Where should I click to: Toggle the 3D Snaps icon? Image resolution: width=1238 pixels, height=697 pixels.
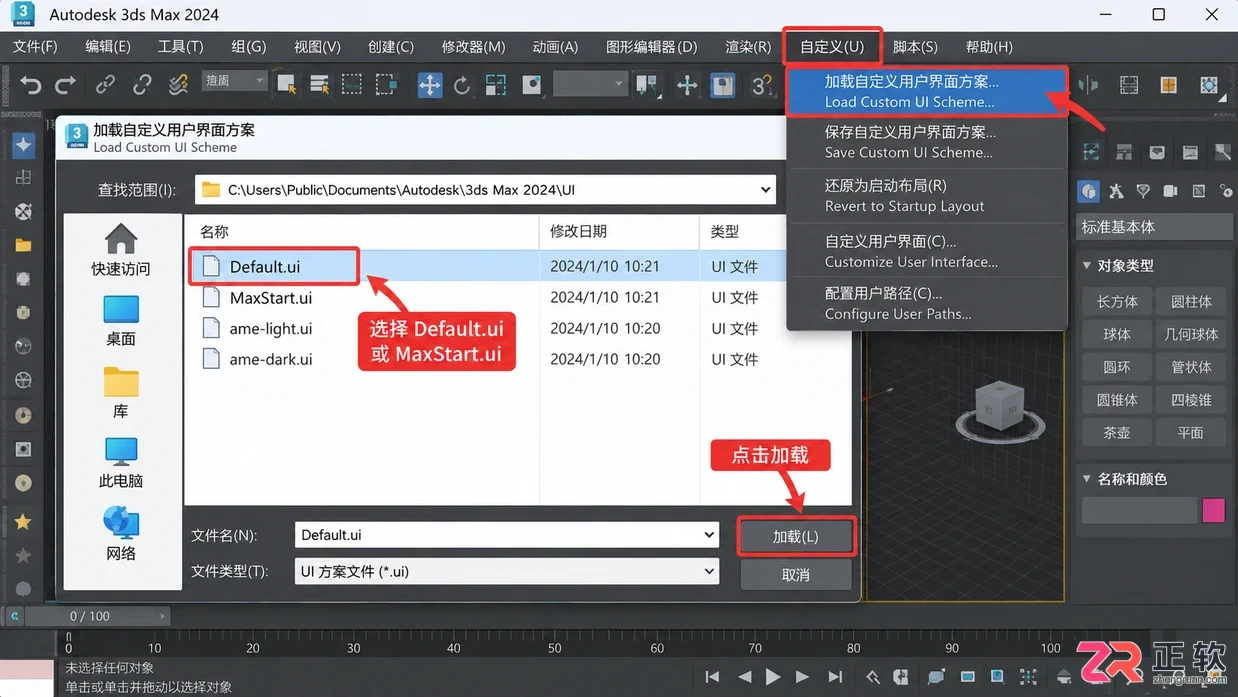[764, 86]
